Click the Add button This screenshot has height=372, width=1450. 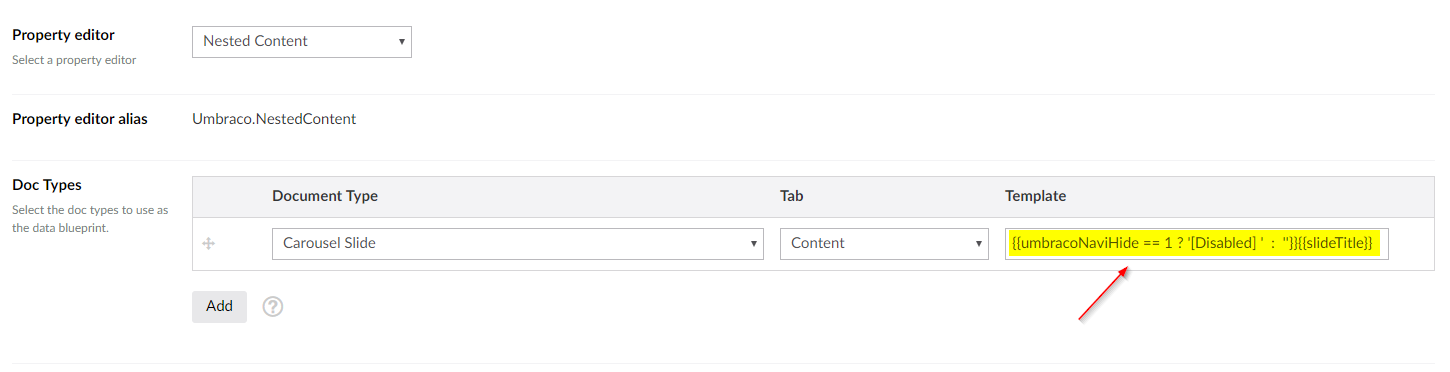point(219,306)
